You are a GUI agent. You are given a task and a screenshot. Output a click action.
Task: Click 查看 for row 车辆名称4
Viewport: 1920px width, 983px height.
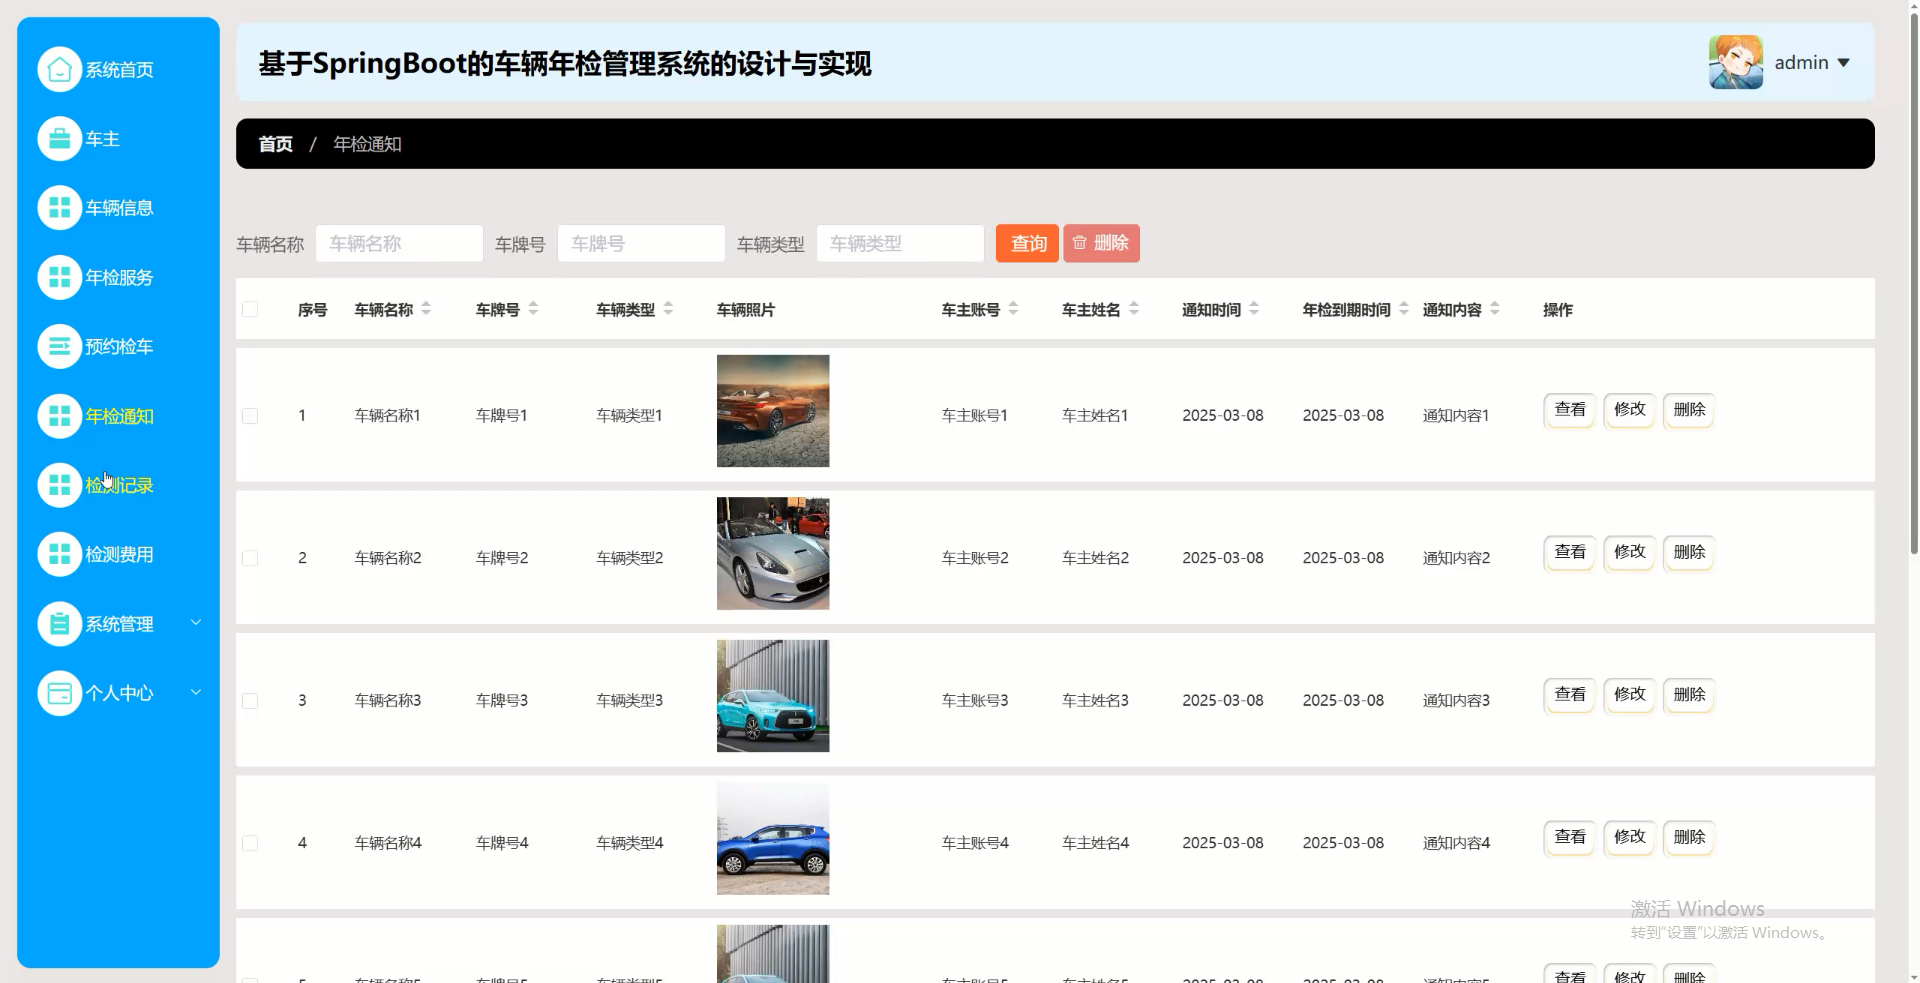coord(1569,838)
